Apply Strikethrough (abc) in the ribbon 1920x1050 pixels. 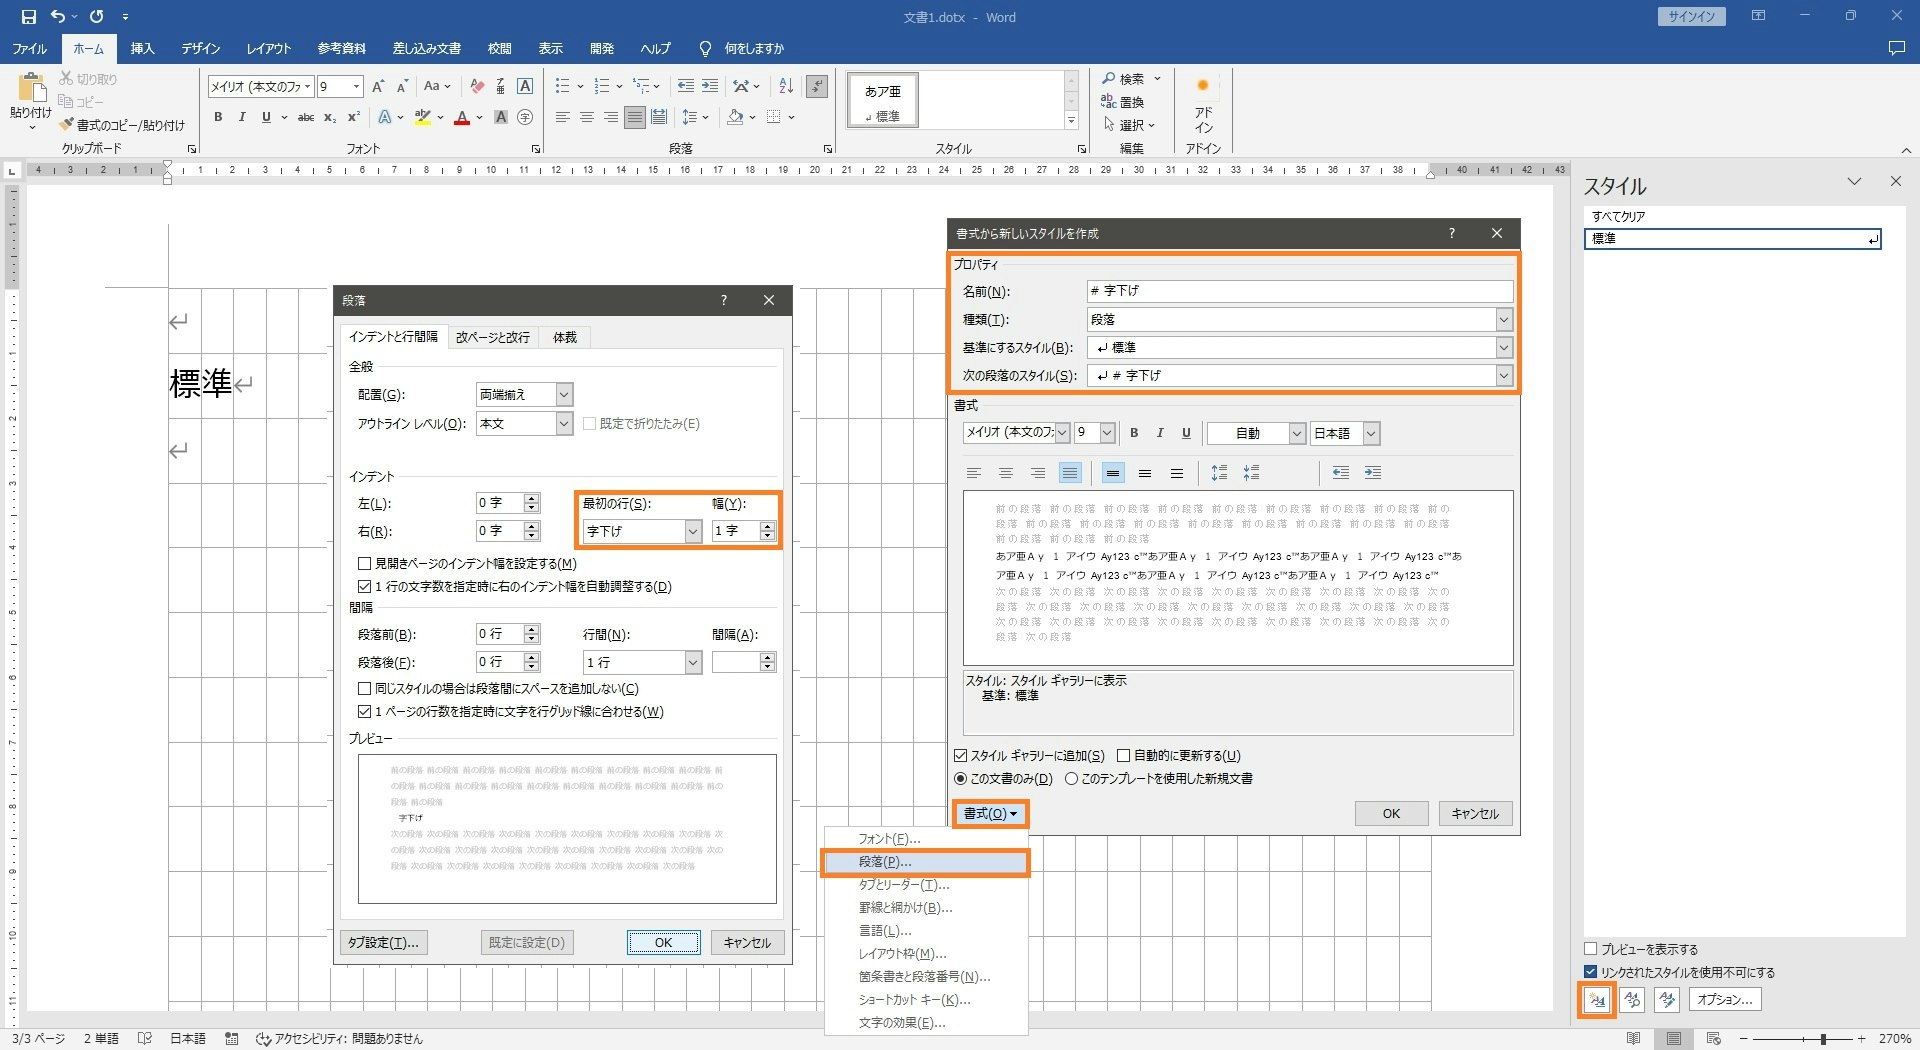(306, 117)
